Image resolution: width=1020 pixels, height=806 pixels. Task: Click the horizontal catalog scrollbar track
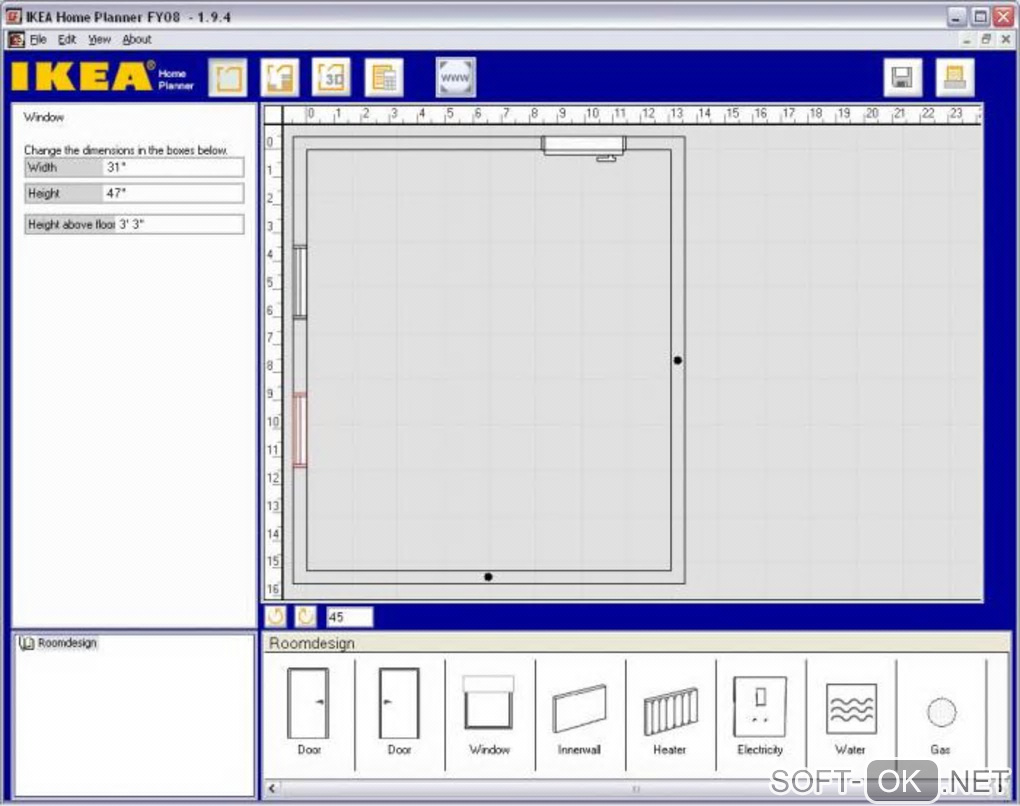click(x=636, y=788)
